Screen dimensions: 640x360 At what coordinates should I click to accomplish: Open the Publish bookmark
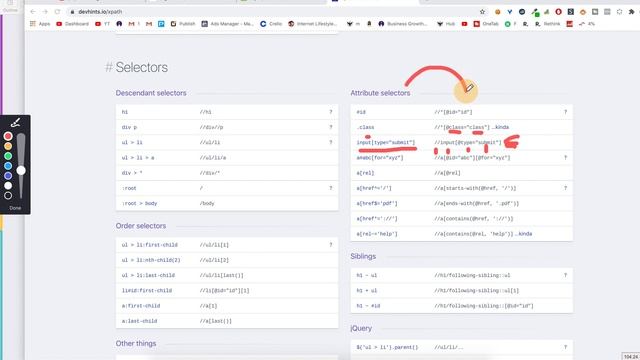[183, 24]
